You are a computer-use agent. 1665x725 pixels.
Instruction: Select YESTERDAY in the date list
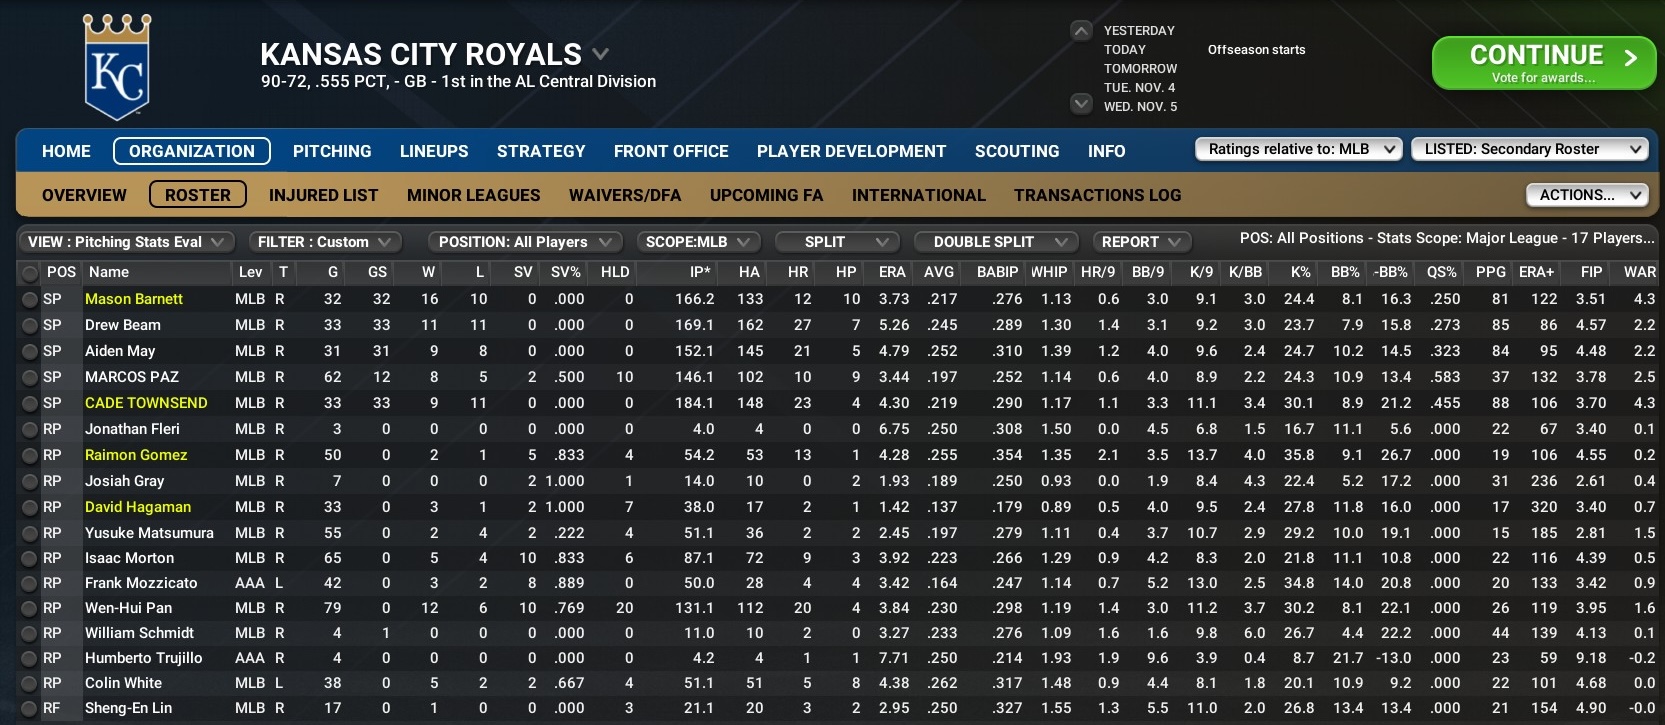pos(1139,31)
